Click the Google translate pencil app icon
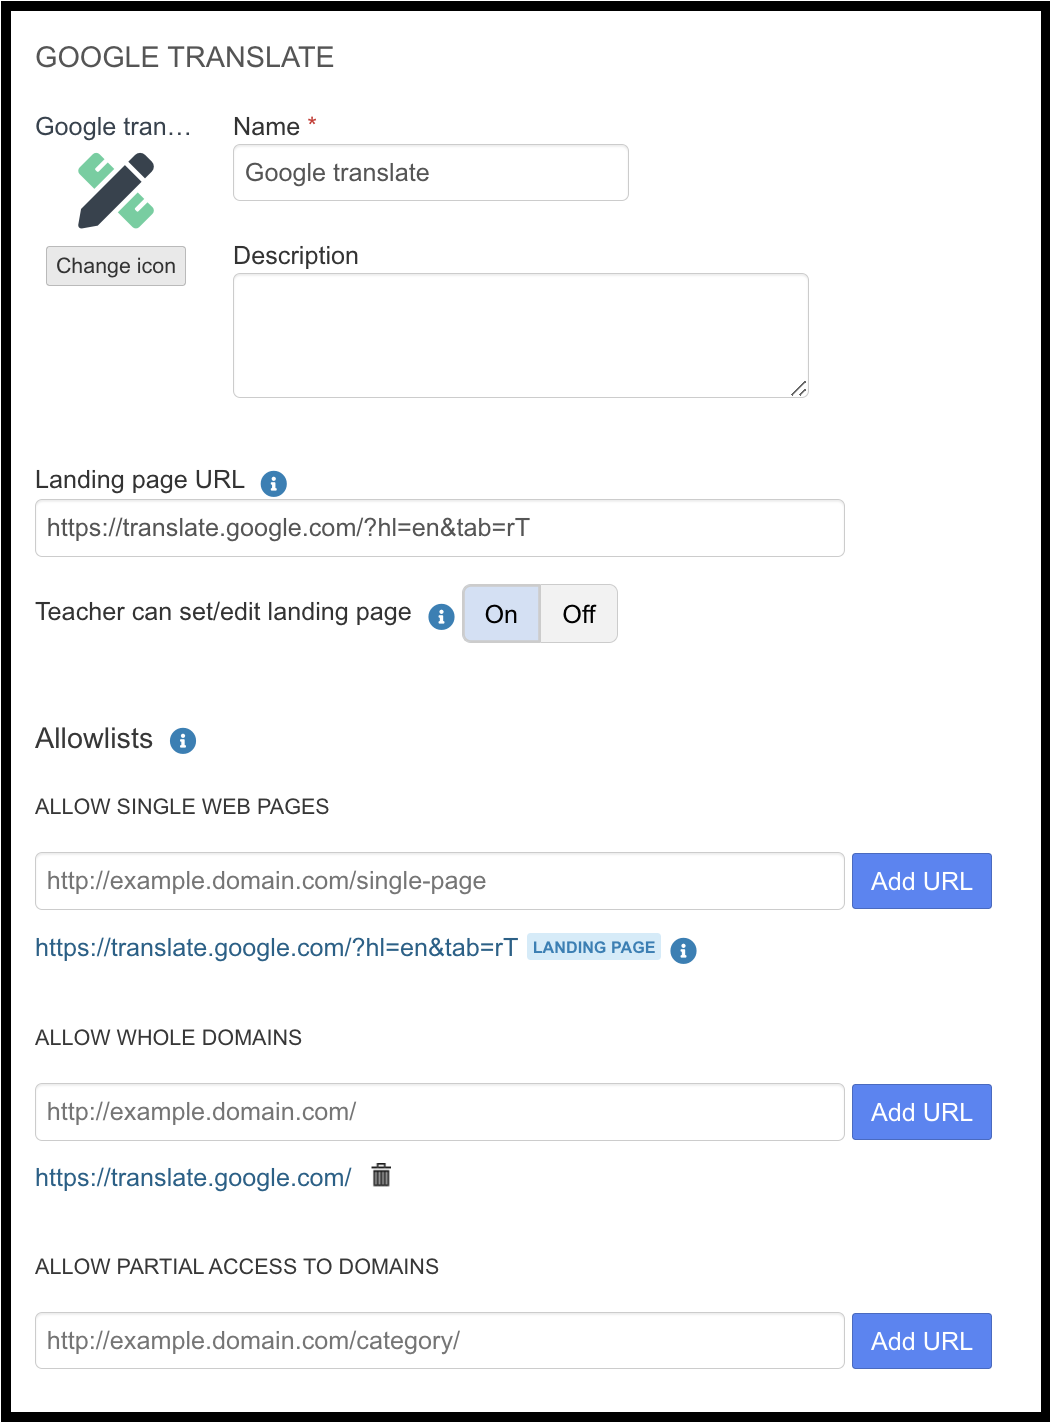The width and height of the screenshot is (1050, 1424). point(117,188)
